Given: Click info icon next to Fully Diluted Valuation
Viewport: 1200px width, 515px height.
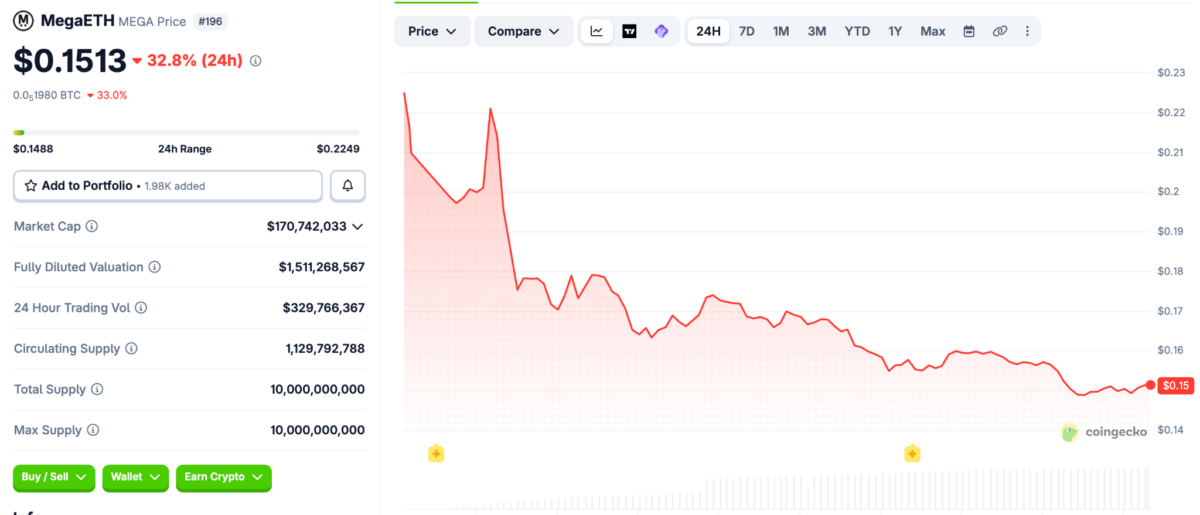Looking at the screenshot, I should pos(155,268).
